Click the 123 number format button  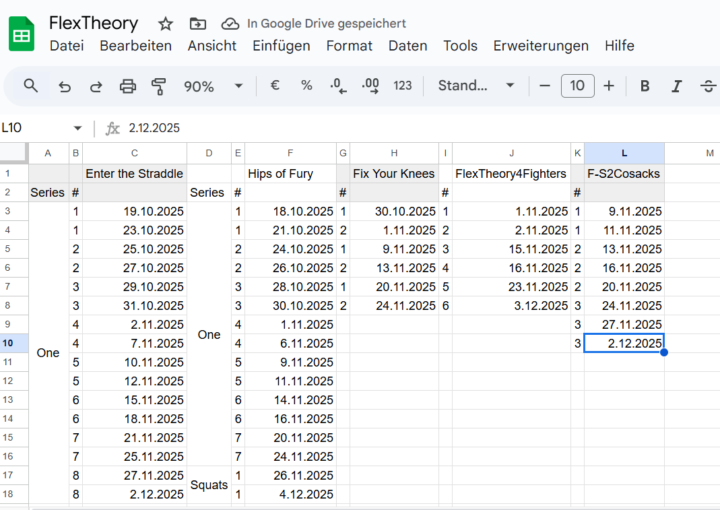[x=403, y=86]
